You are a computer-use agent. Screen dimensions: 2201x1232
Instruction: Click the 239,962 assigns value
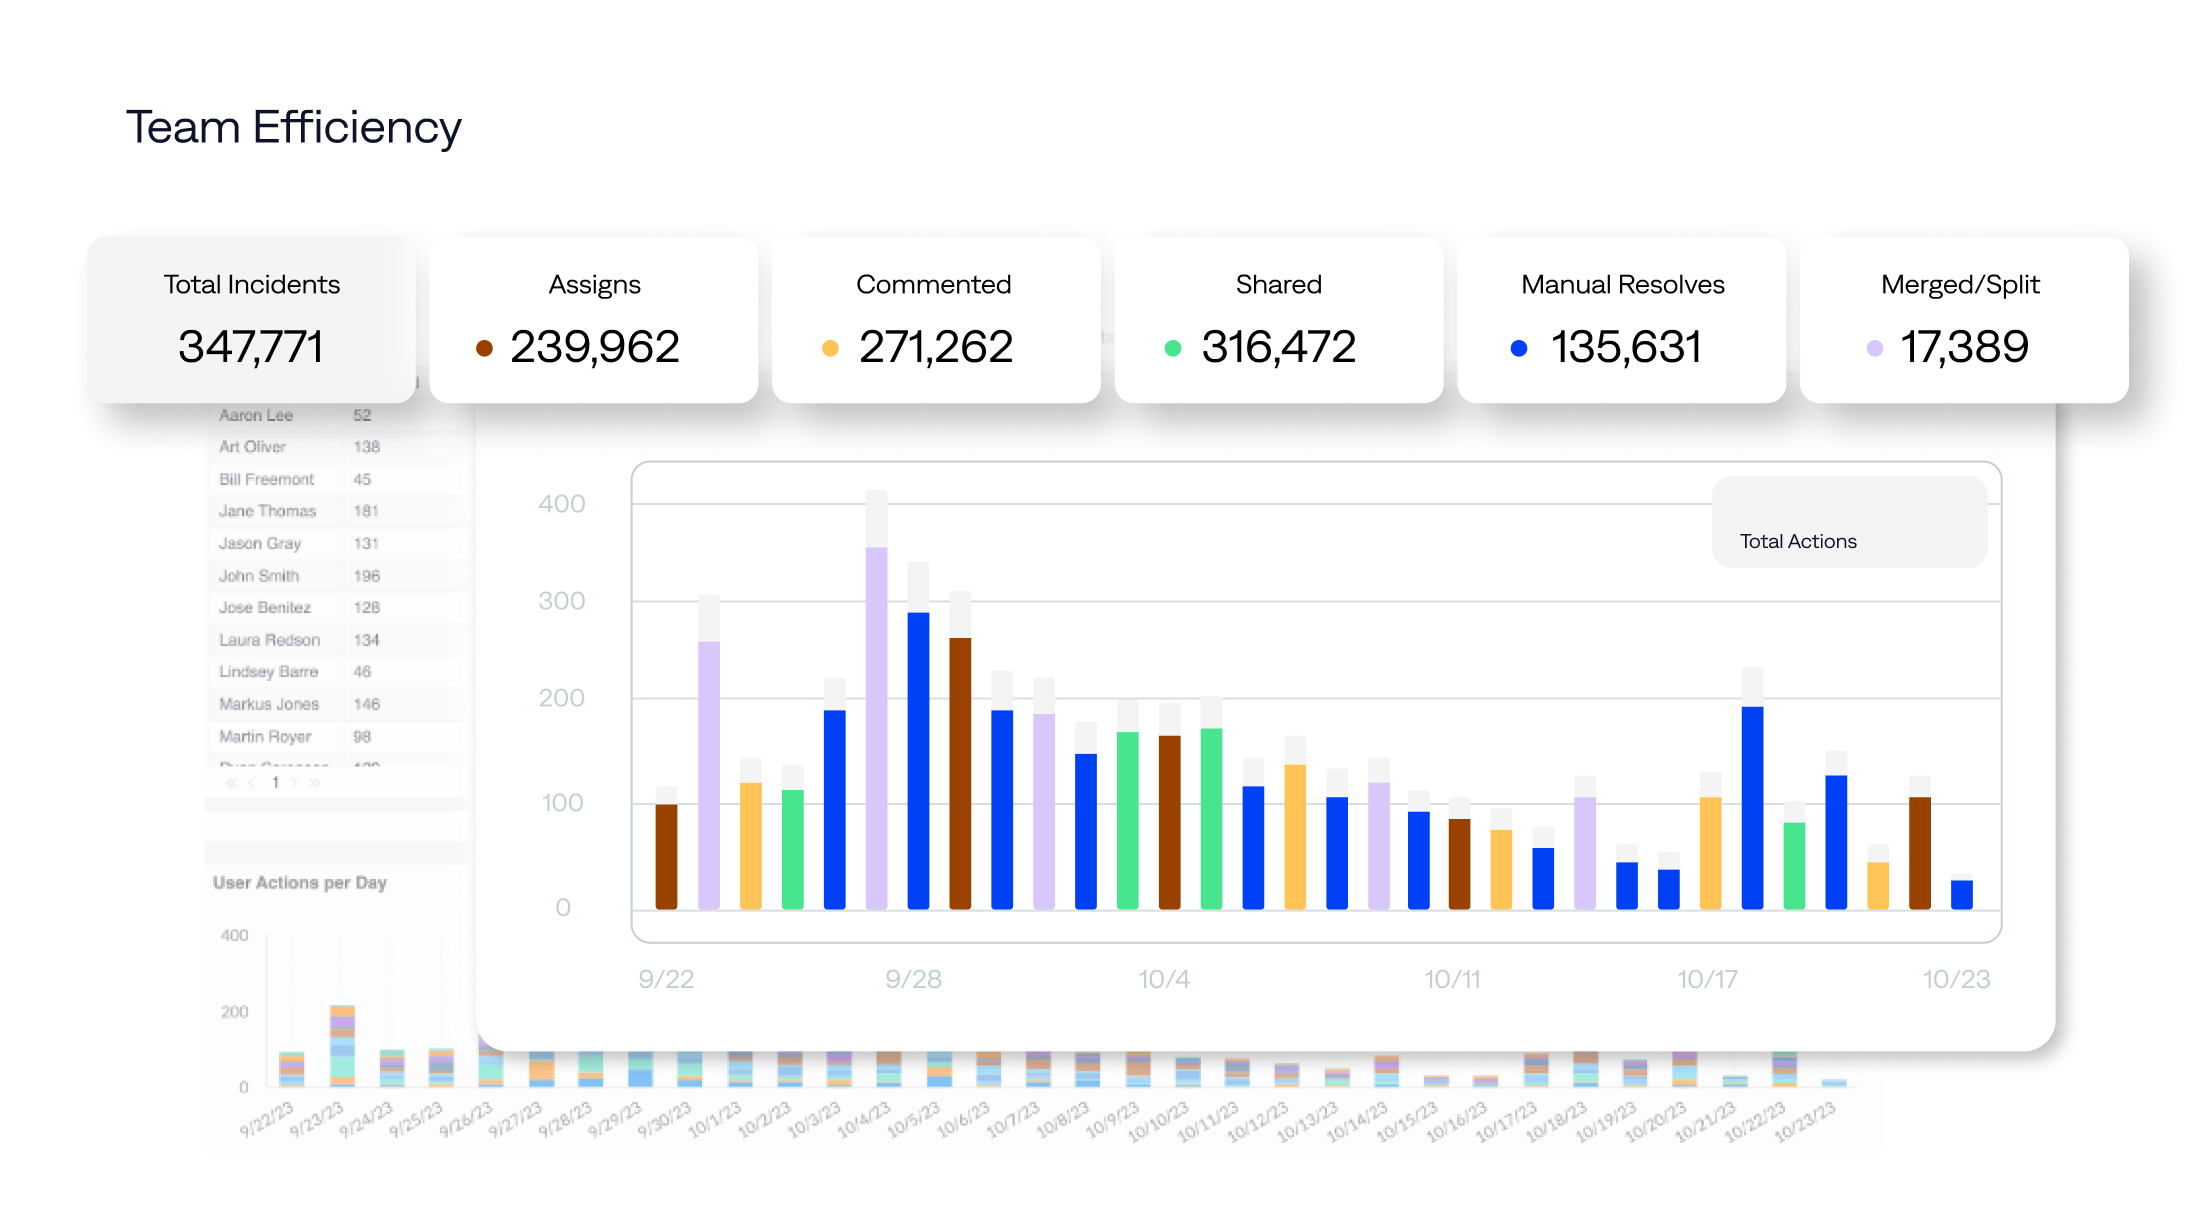pos(595,347)
